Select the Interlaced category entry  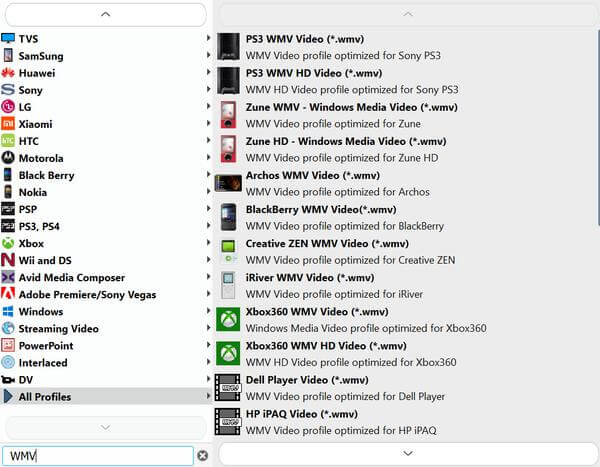coord(106,362)
